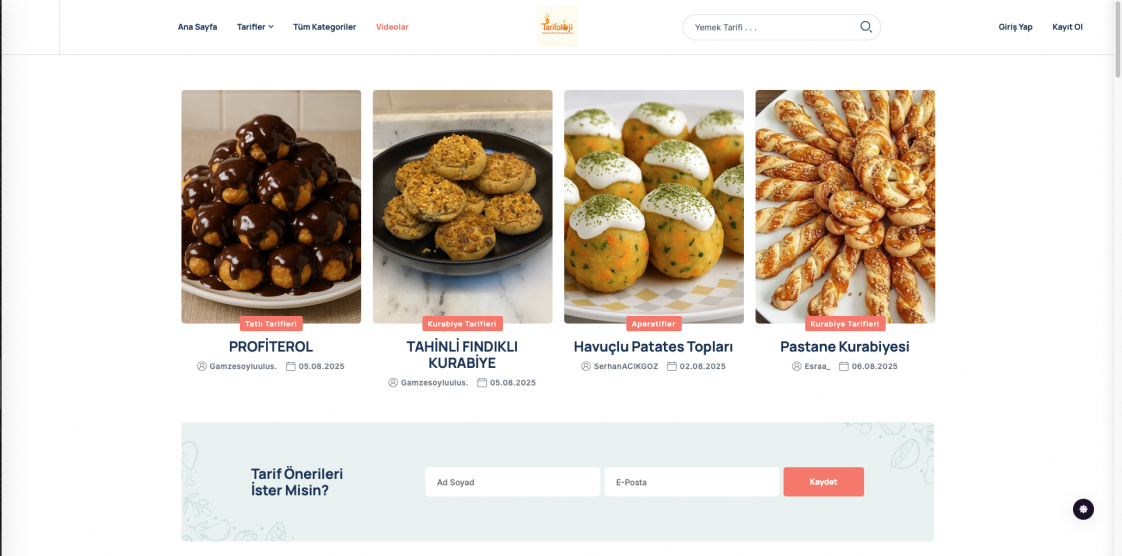Toggle dark mode with floating button
Image resolution: width=1122 pixels, height=556 pixels.
[1083, 509]
